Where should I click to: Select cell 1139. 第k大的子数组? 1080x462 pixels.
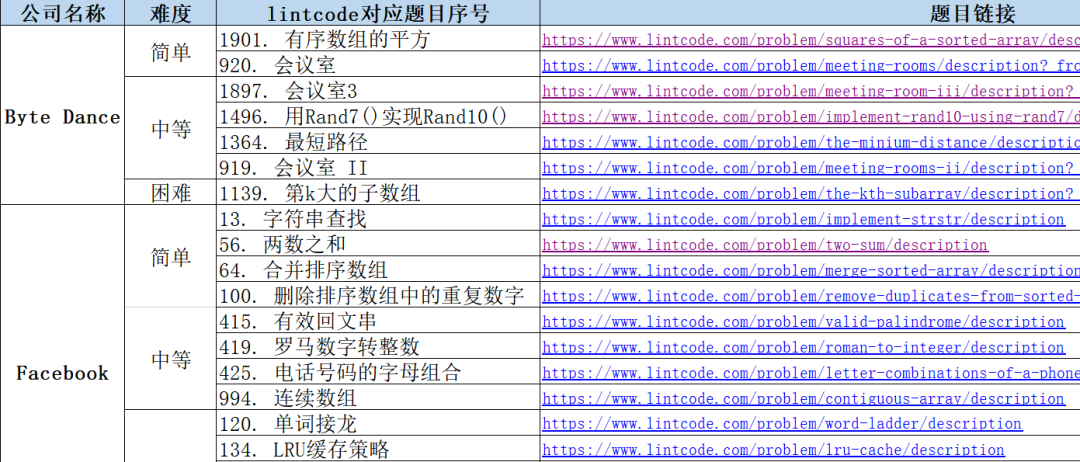(378, 193)
